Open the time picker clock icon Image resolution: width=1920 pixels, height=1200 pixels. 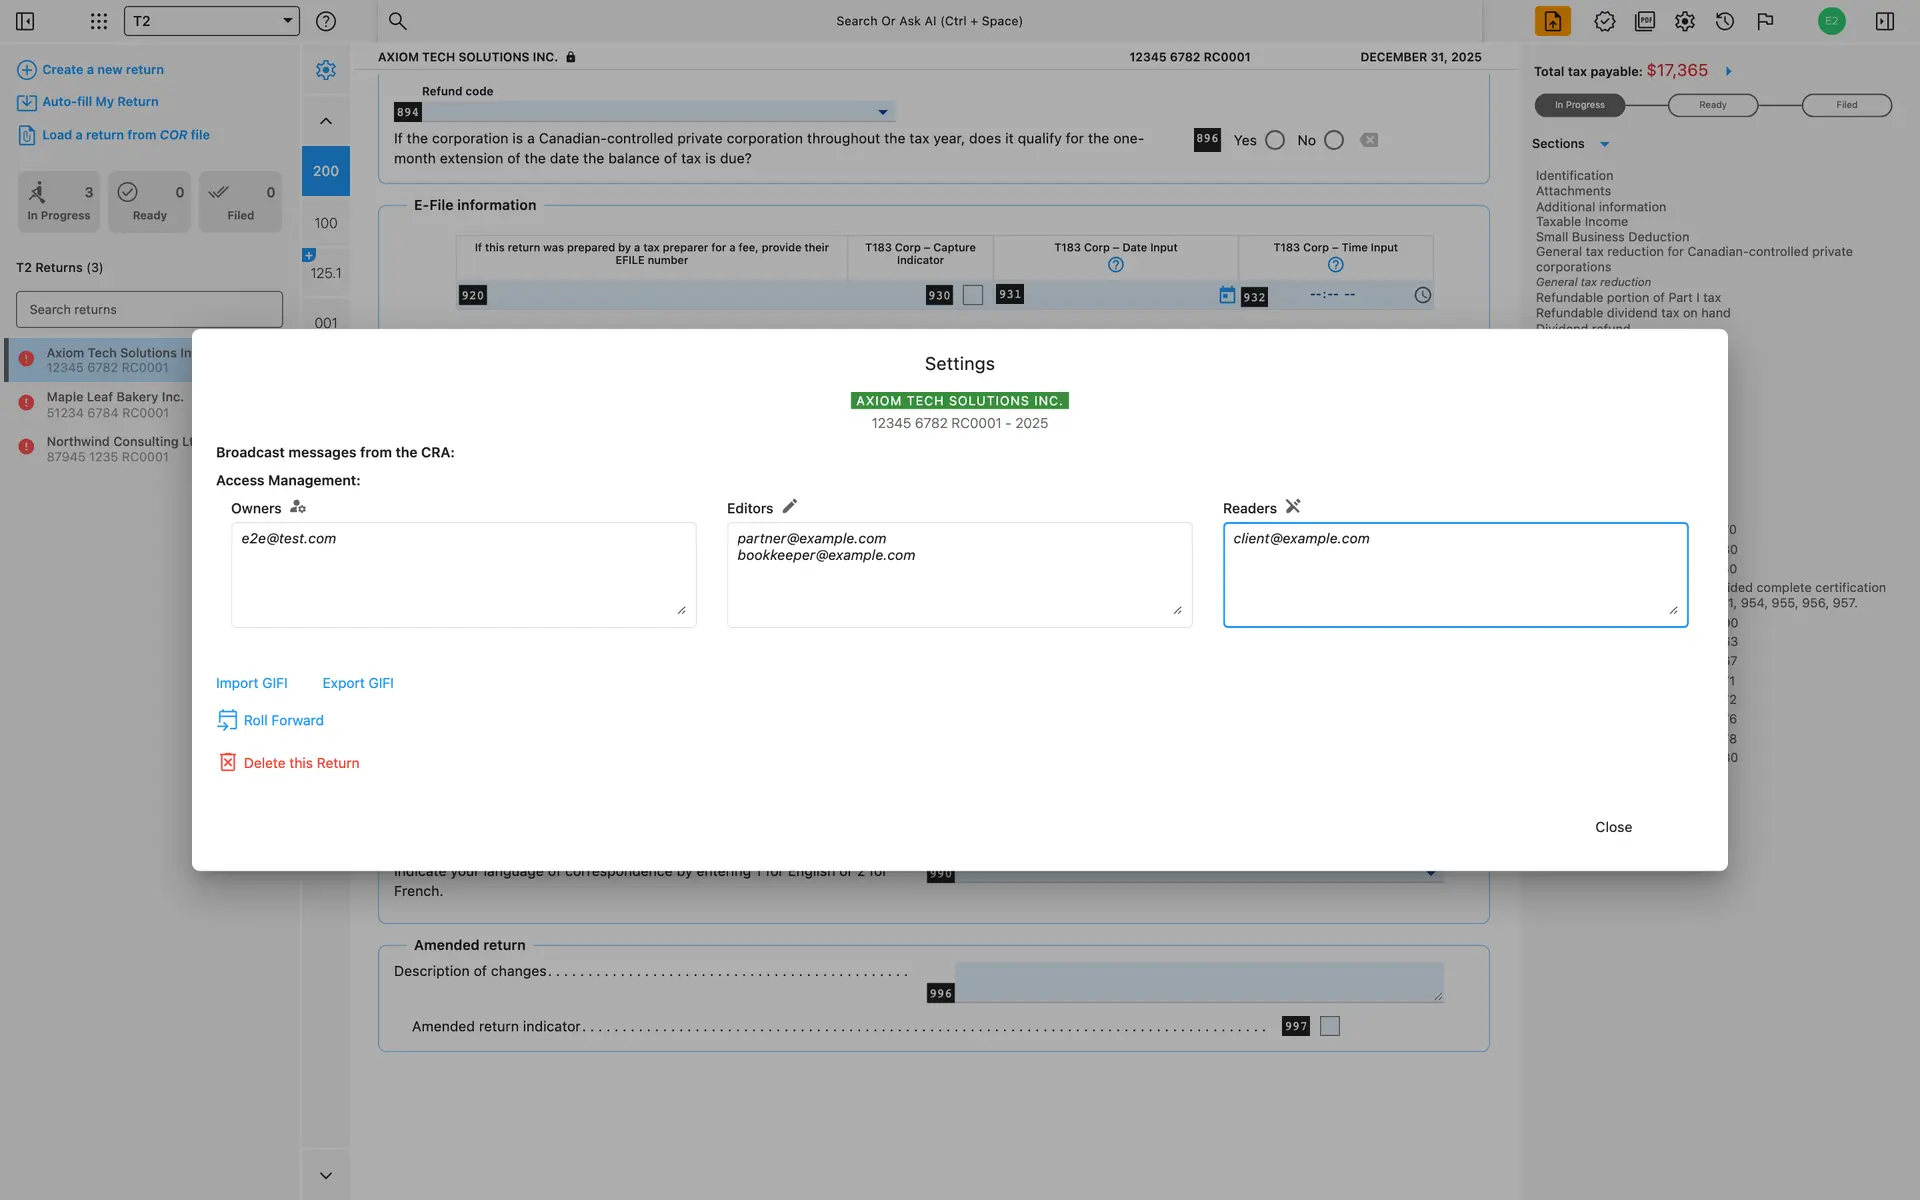[1422, 295]
